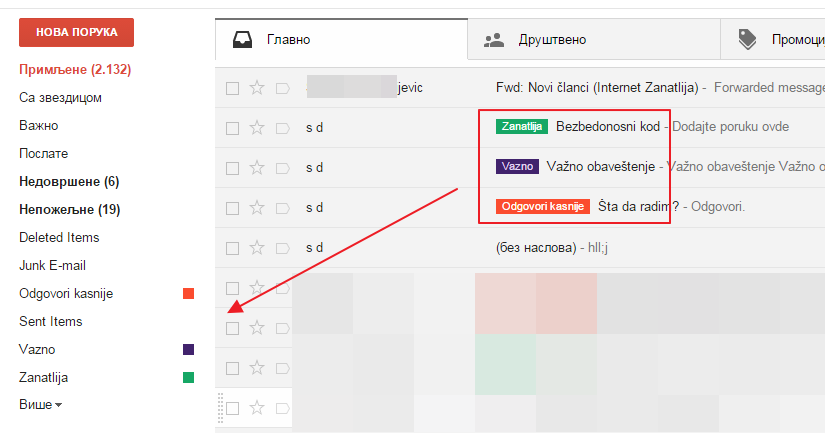
Task: Open the Vazno label in sidebar
Action: pos(37,349)
